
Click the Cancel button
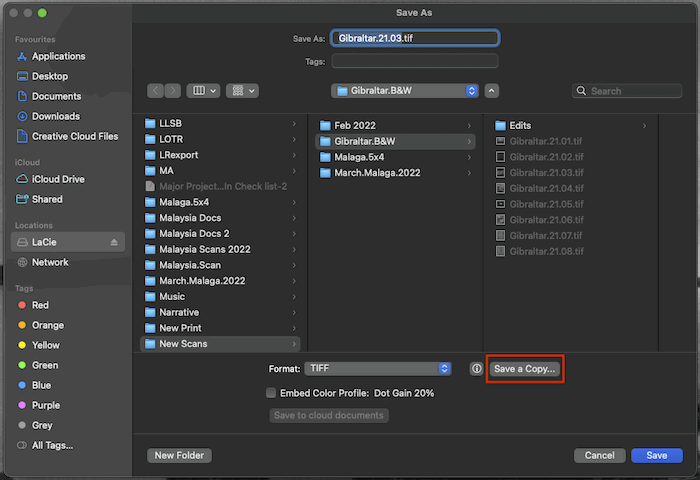(x=599, y=455)
